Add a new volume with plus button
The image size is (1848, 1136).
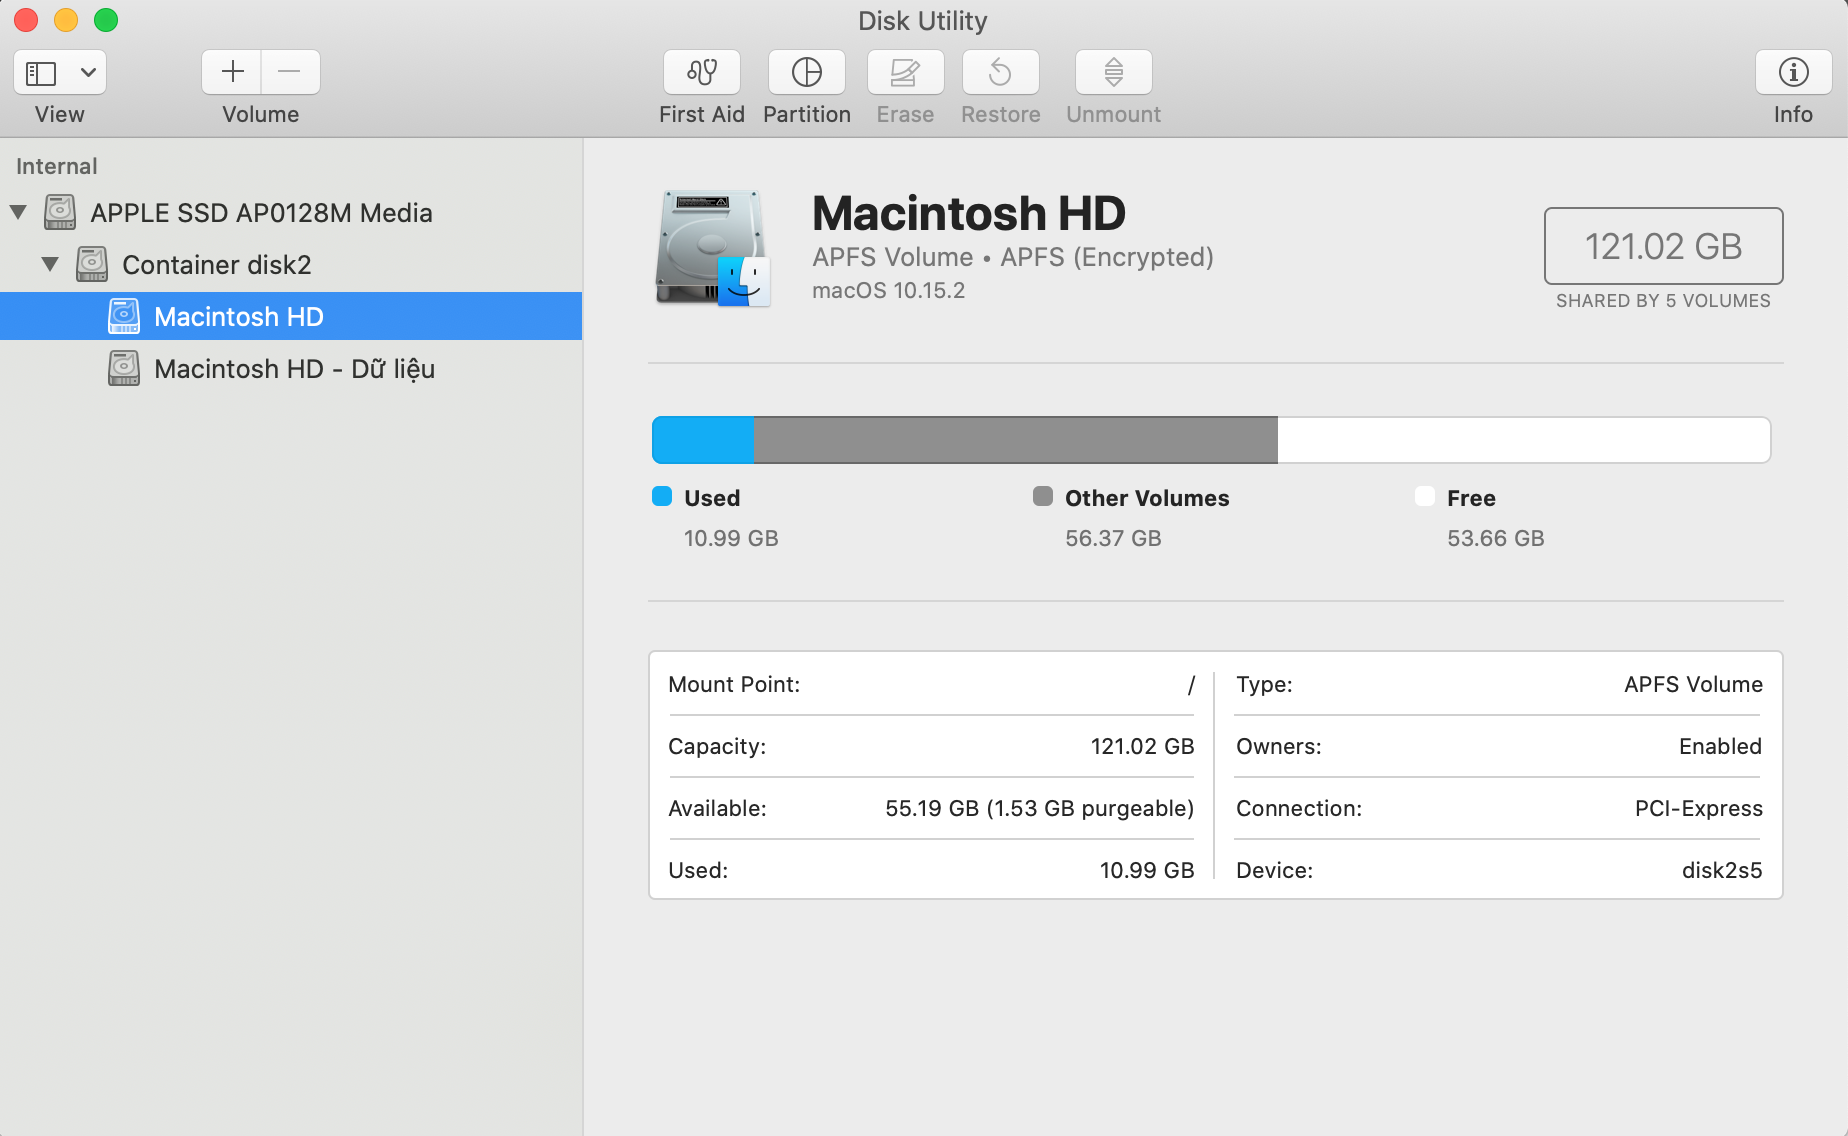(232, 72)
